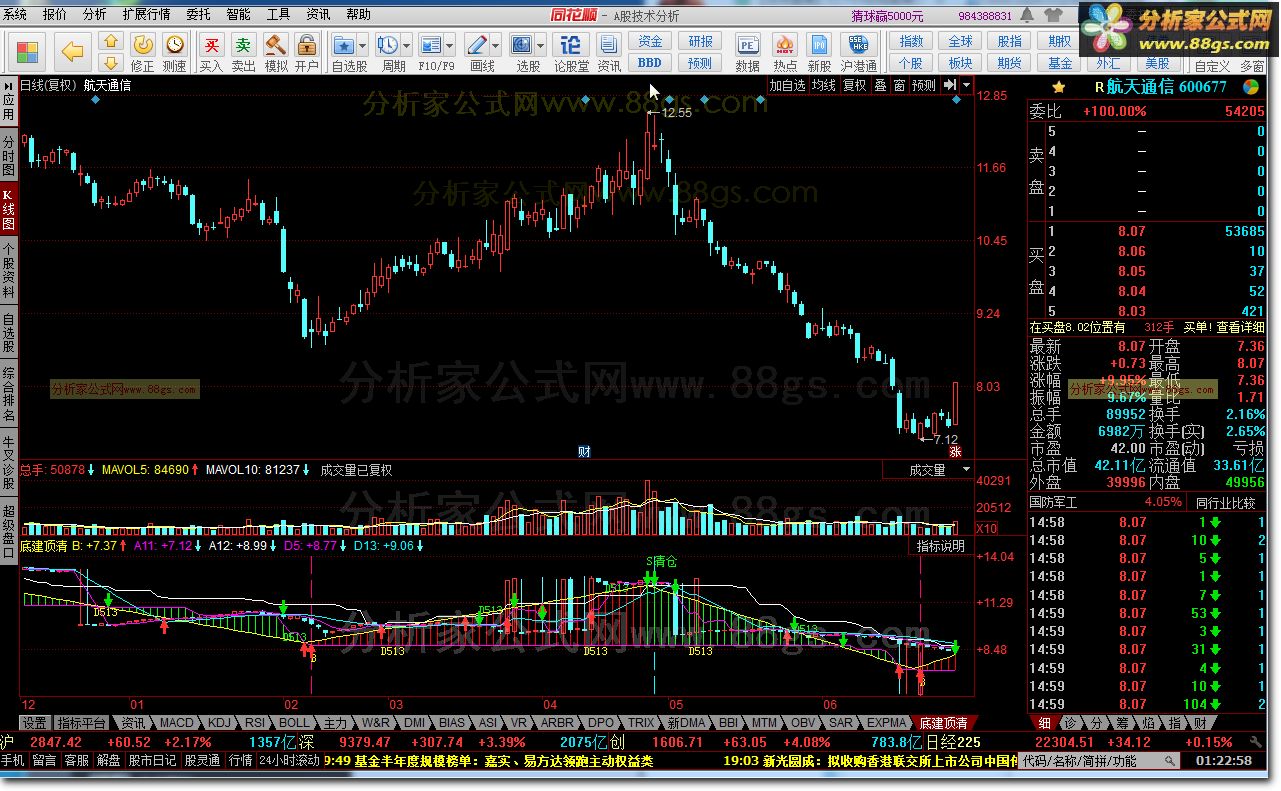Open the 自选股 watchlist folder icon
The image size is (1281, 791).
[344, 45]
